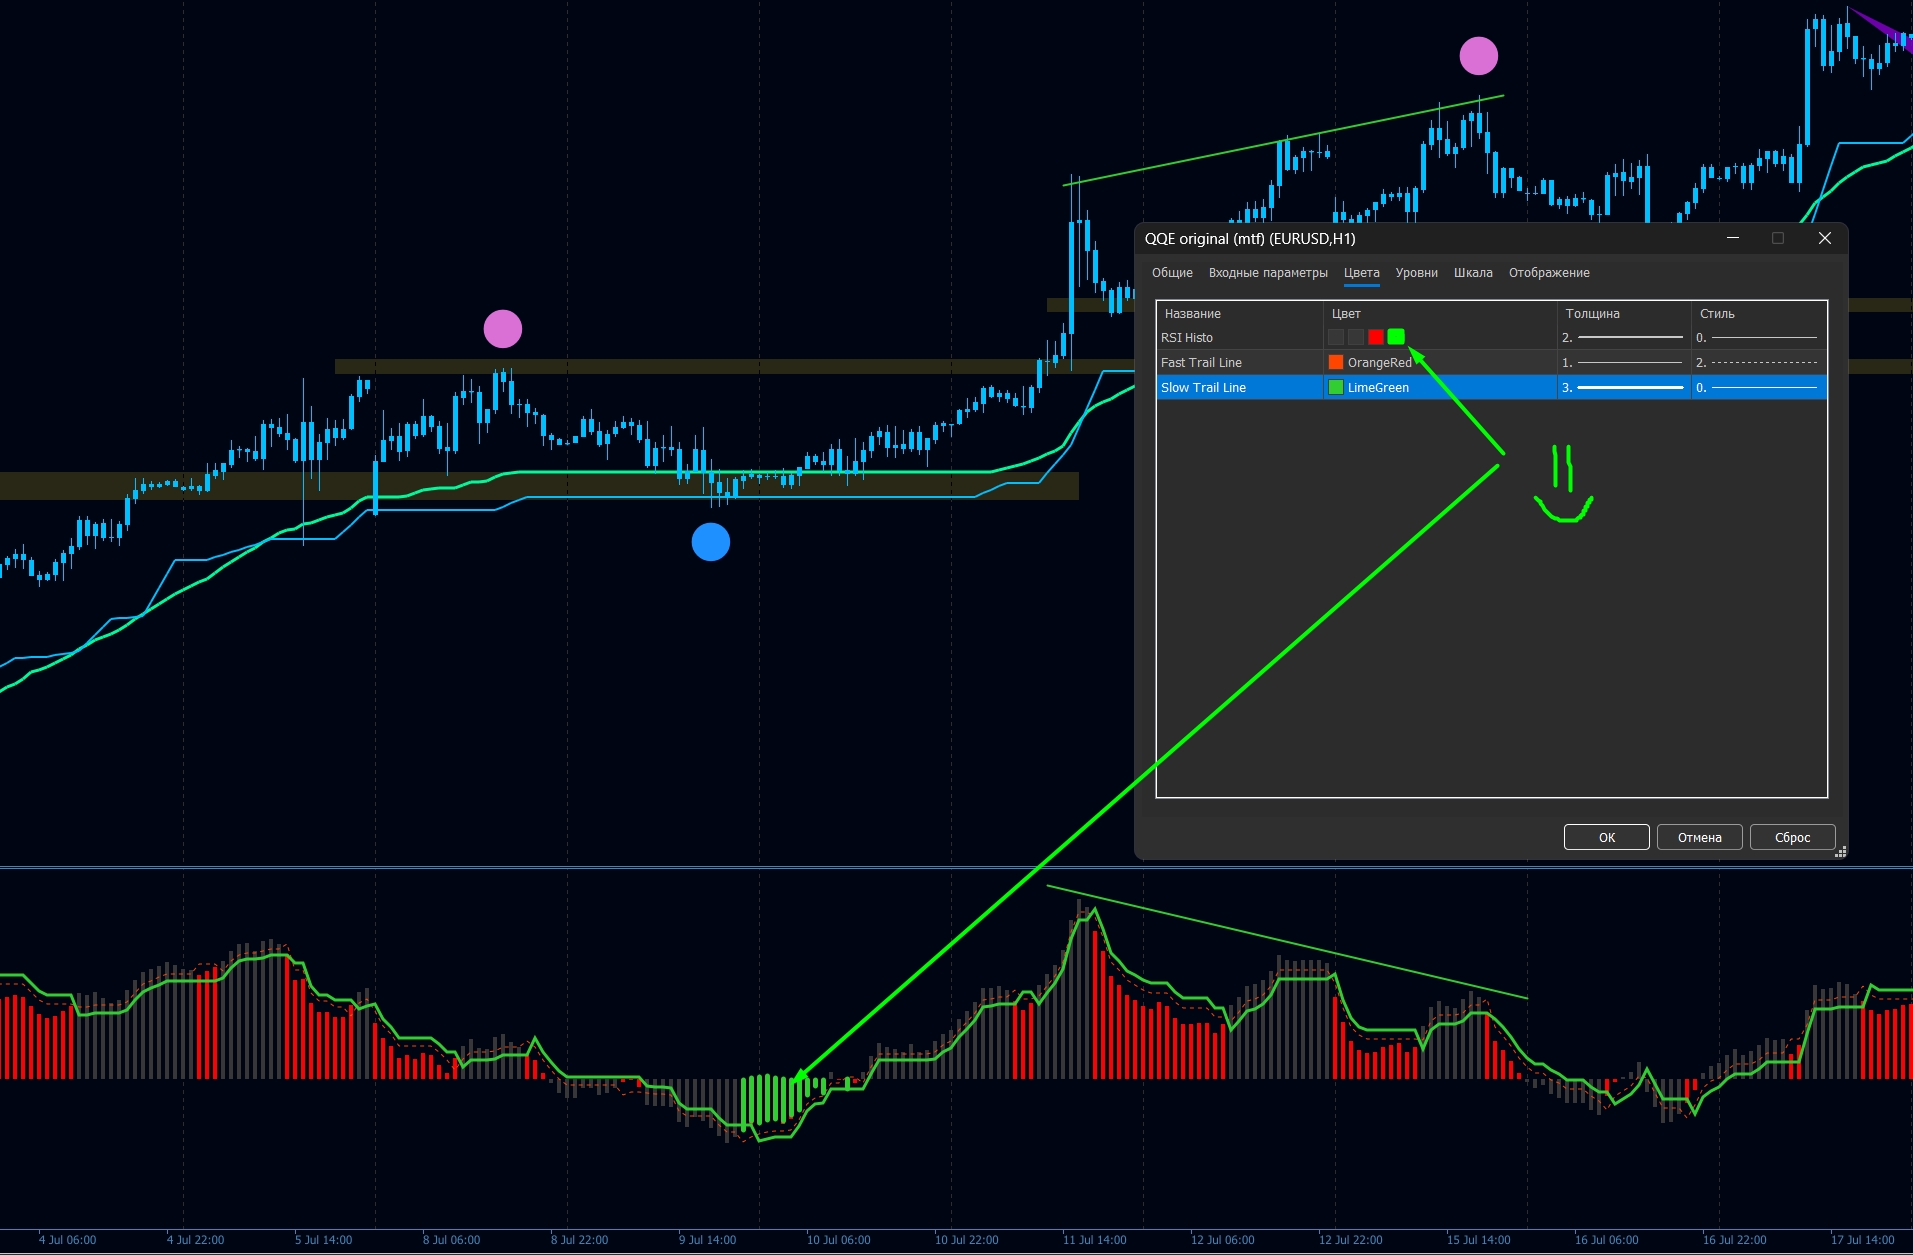Viewport: 1913px width, 1255px height.
Task: Click the resize grip of QQE dialog
Action: pos(1840,852)
